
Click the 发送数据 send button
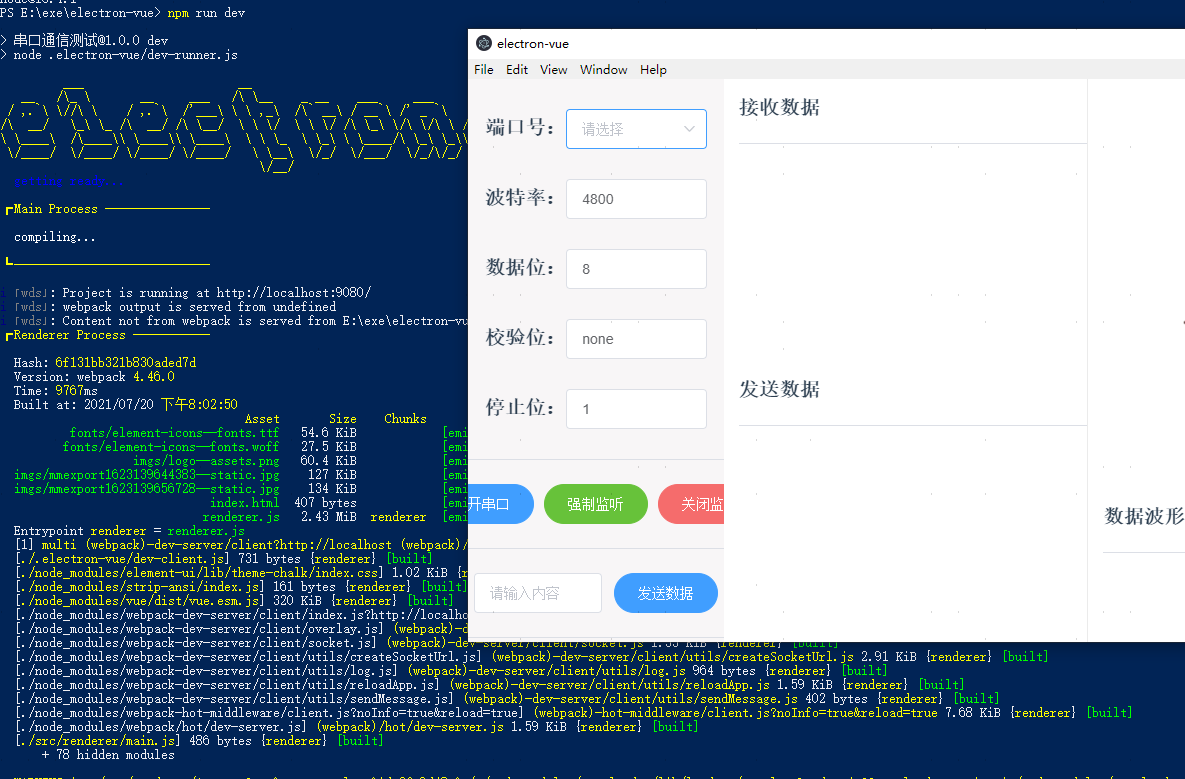(666, 593)
